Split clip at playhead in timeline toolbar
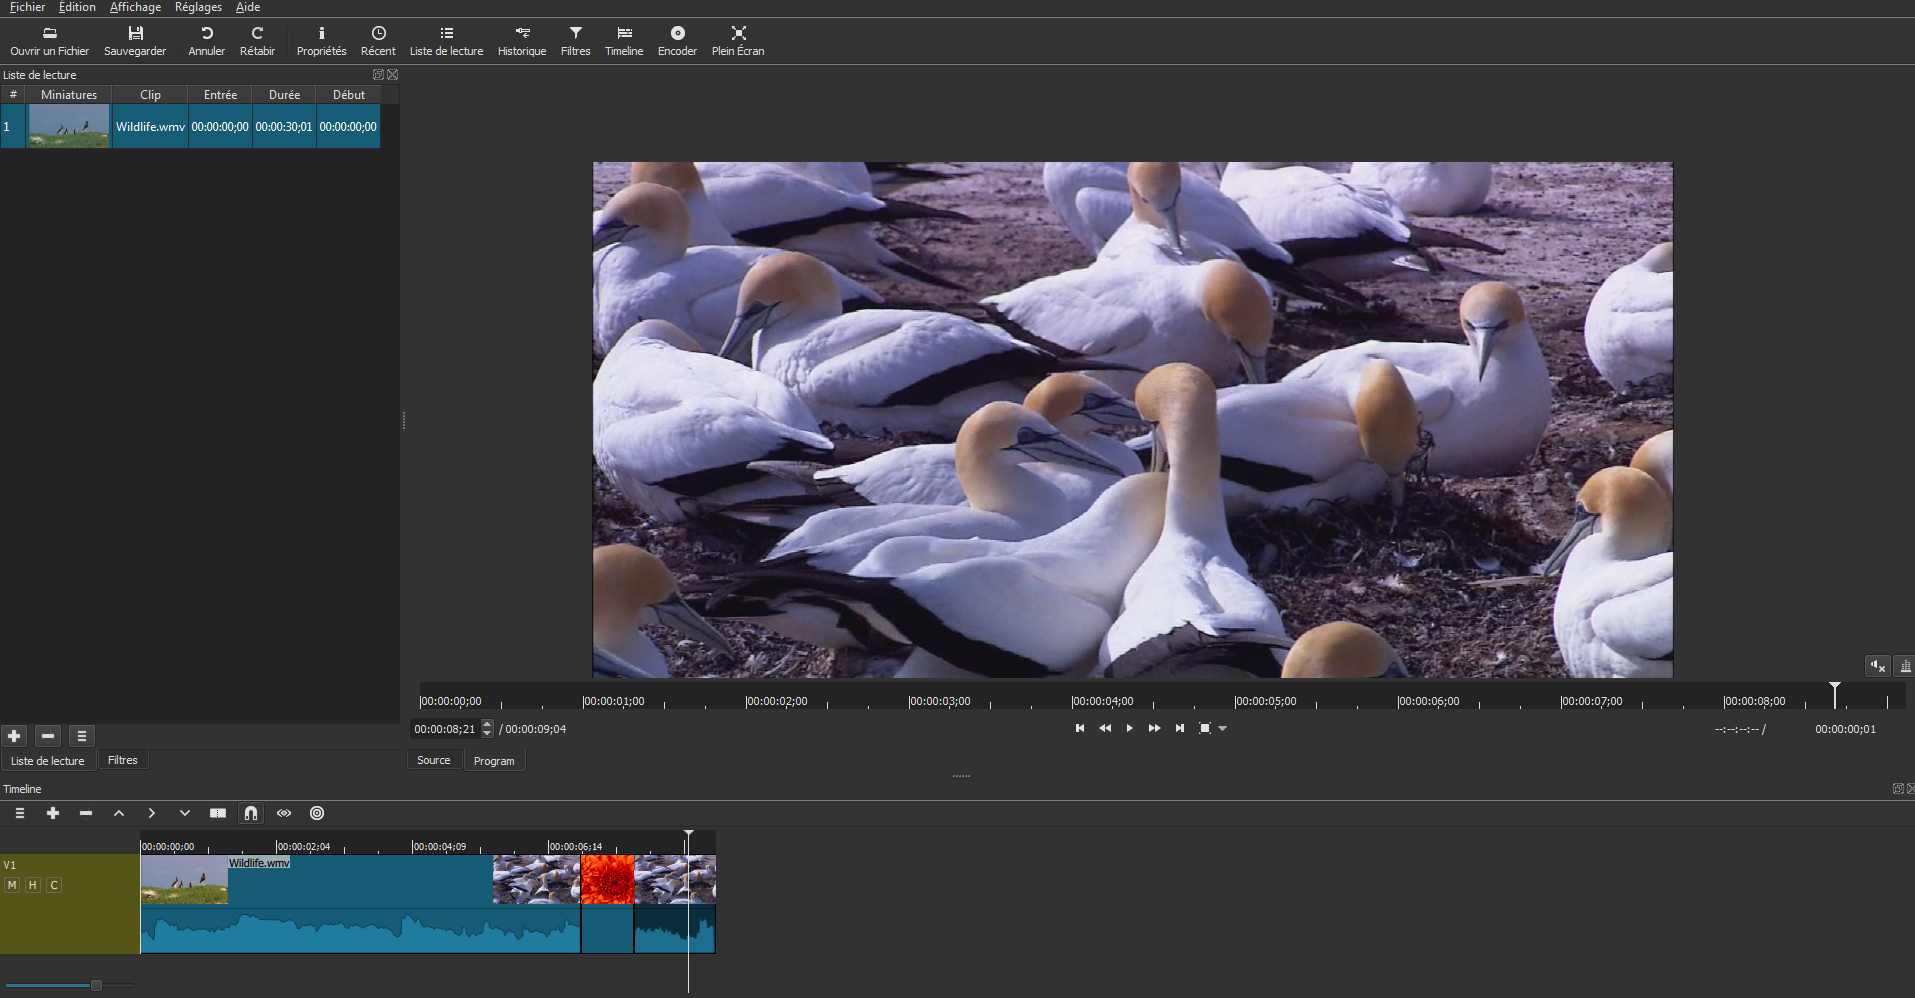The height and width of the screenshot is (998, 1915). (217, 813)
